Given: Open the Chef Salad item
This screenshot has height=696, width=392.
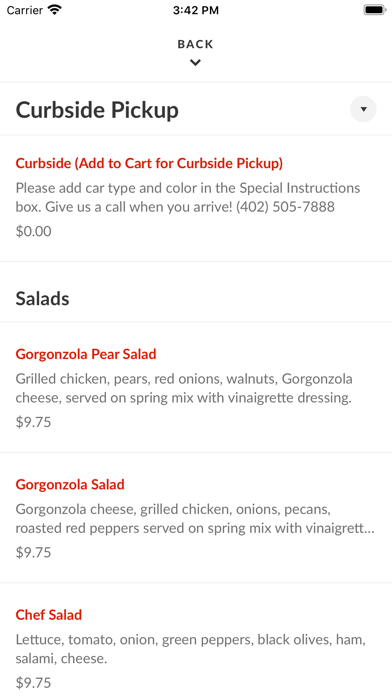Looking at the screenshot, I should [49, 615].
